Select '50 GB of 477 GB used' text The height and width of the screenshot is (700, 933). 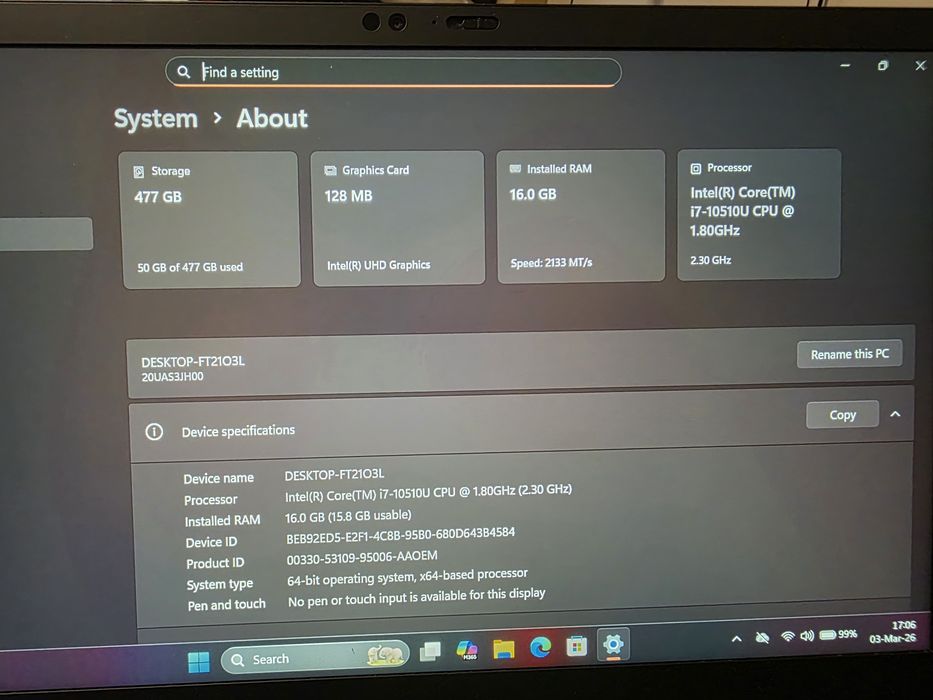pos(190,267)
